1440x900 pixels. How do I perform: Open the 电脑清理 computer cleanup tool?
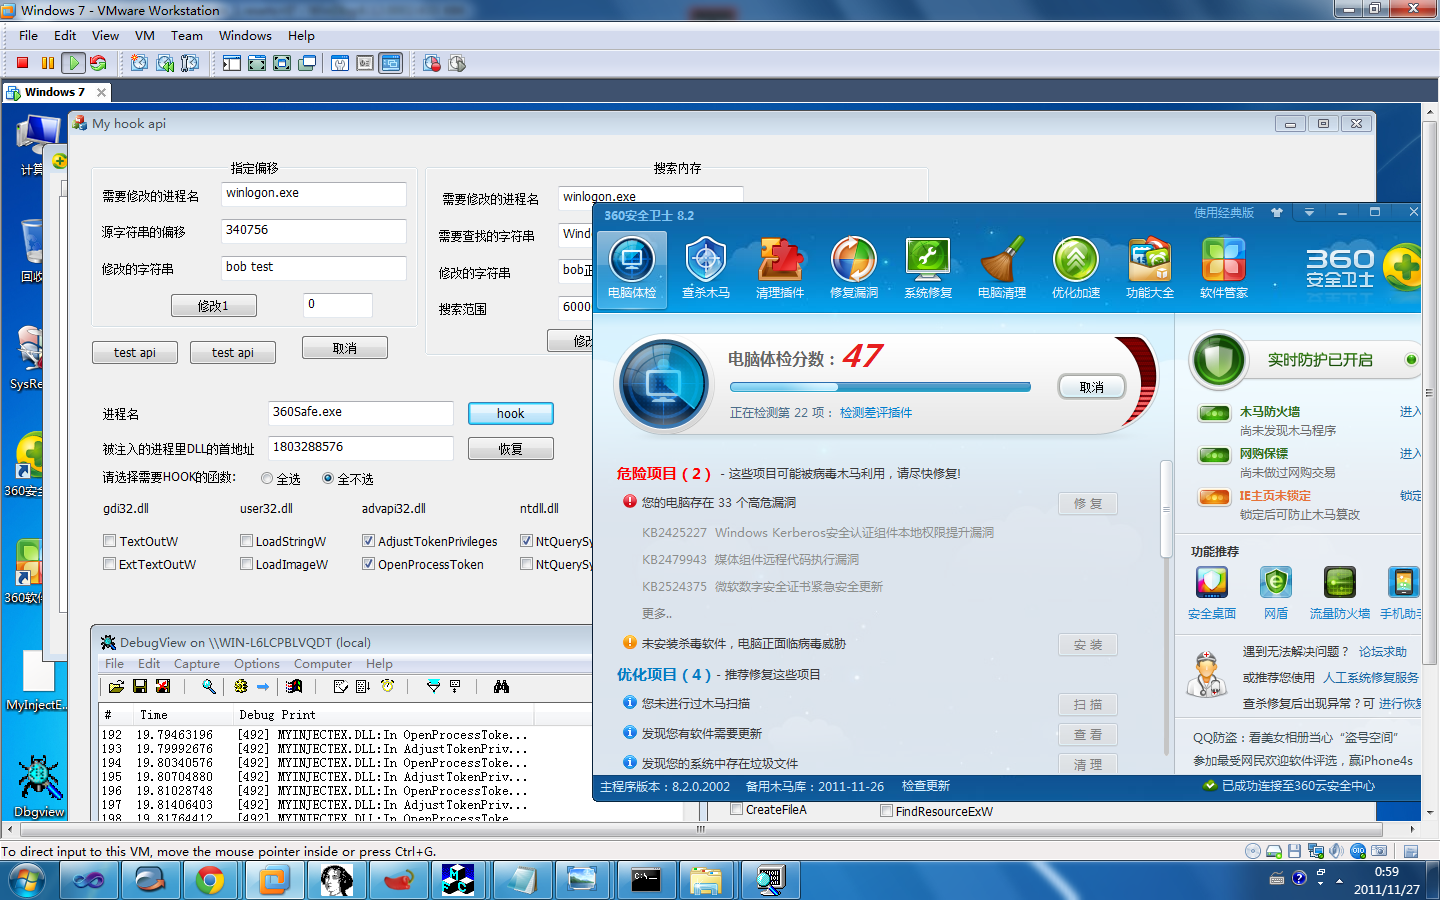coord(1002,269)
